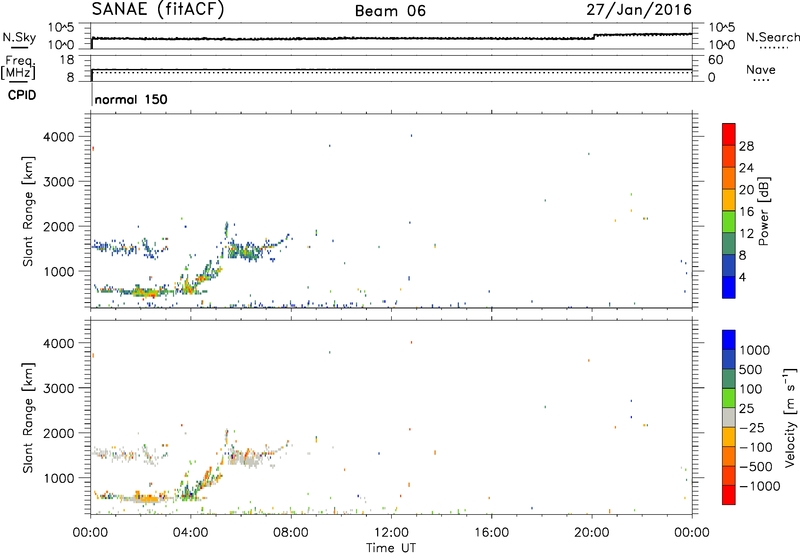The width and height of the screenshot is (800, 554).
Task: Select Slant Range [km] label of velocity panel
Action: [28, 418]
